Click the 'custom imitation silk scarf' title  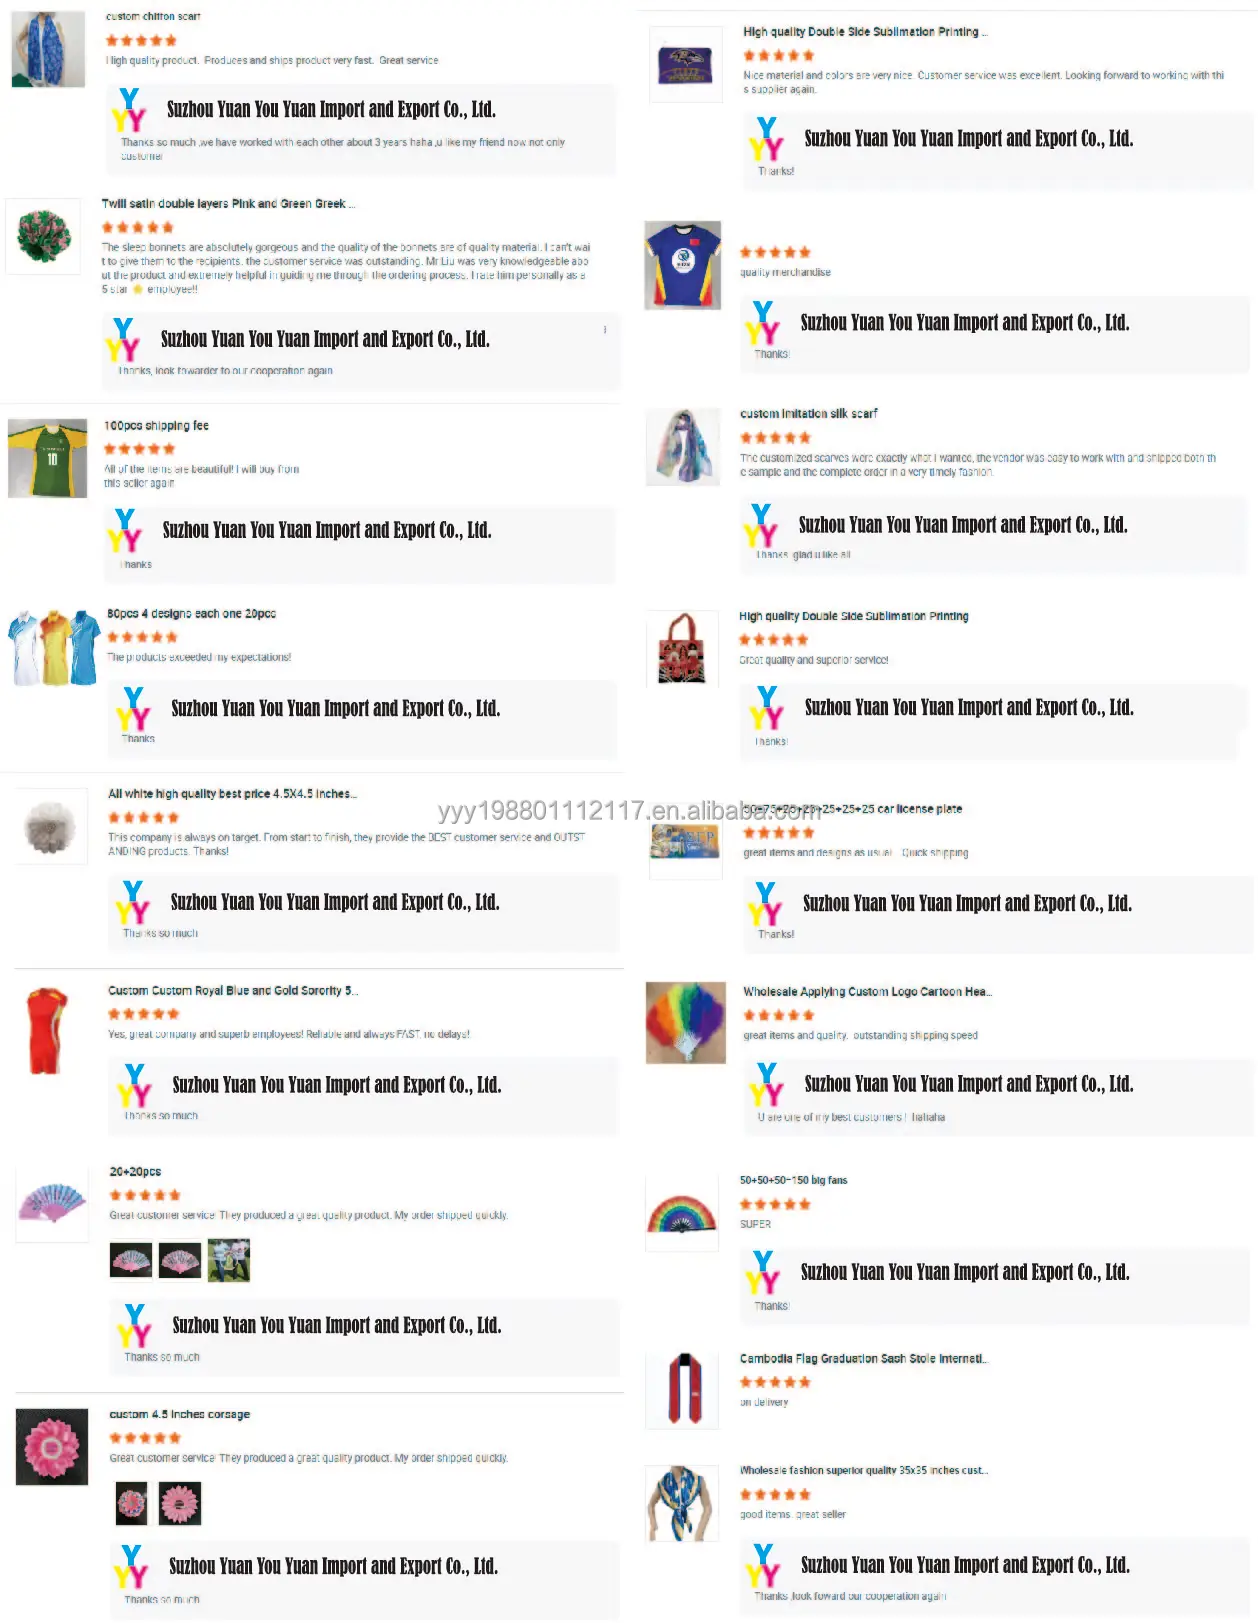pos(808,413)
